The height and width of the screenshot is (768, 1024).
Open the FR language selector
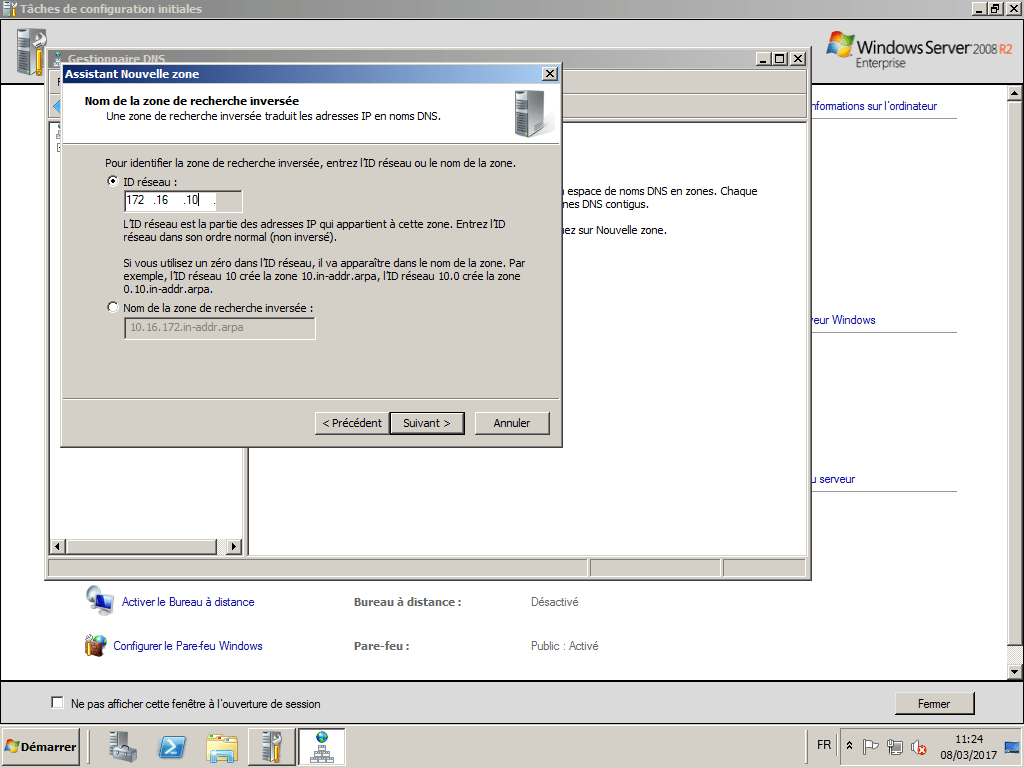[823, 744]
